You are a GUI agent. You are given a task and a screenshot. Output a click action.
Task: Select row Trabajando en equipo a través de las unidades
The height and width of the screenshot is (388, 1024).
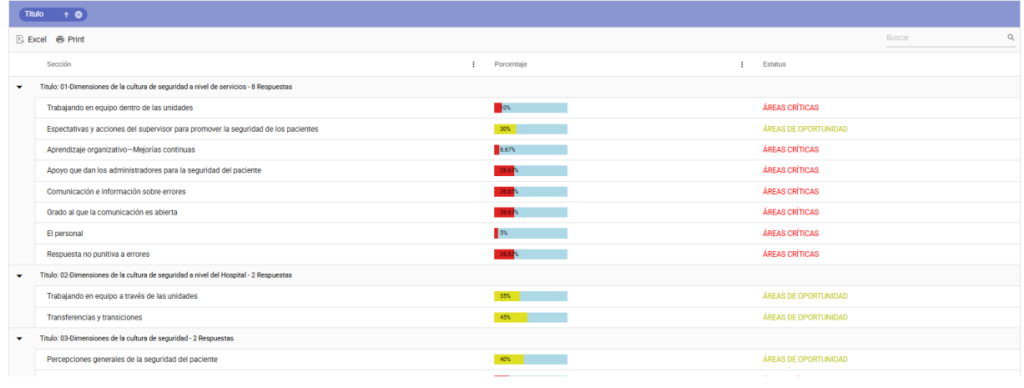coord(528,296)
